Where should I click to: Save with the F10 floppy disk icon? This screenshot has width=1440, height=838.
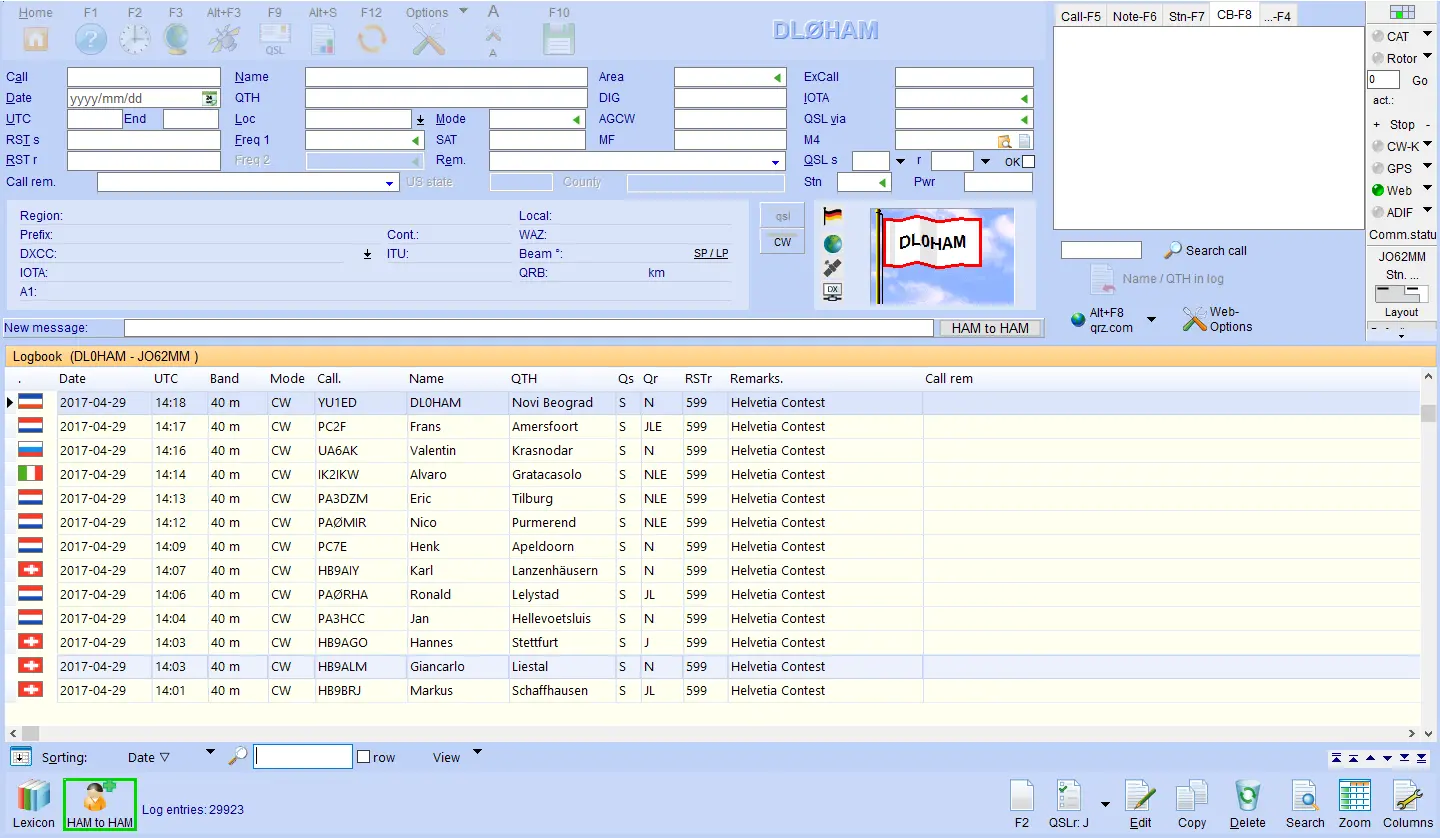(x=559, y=39)
